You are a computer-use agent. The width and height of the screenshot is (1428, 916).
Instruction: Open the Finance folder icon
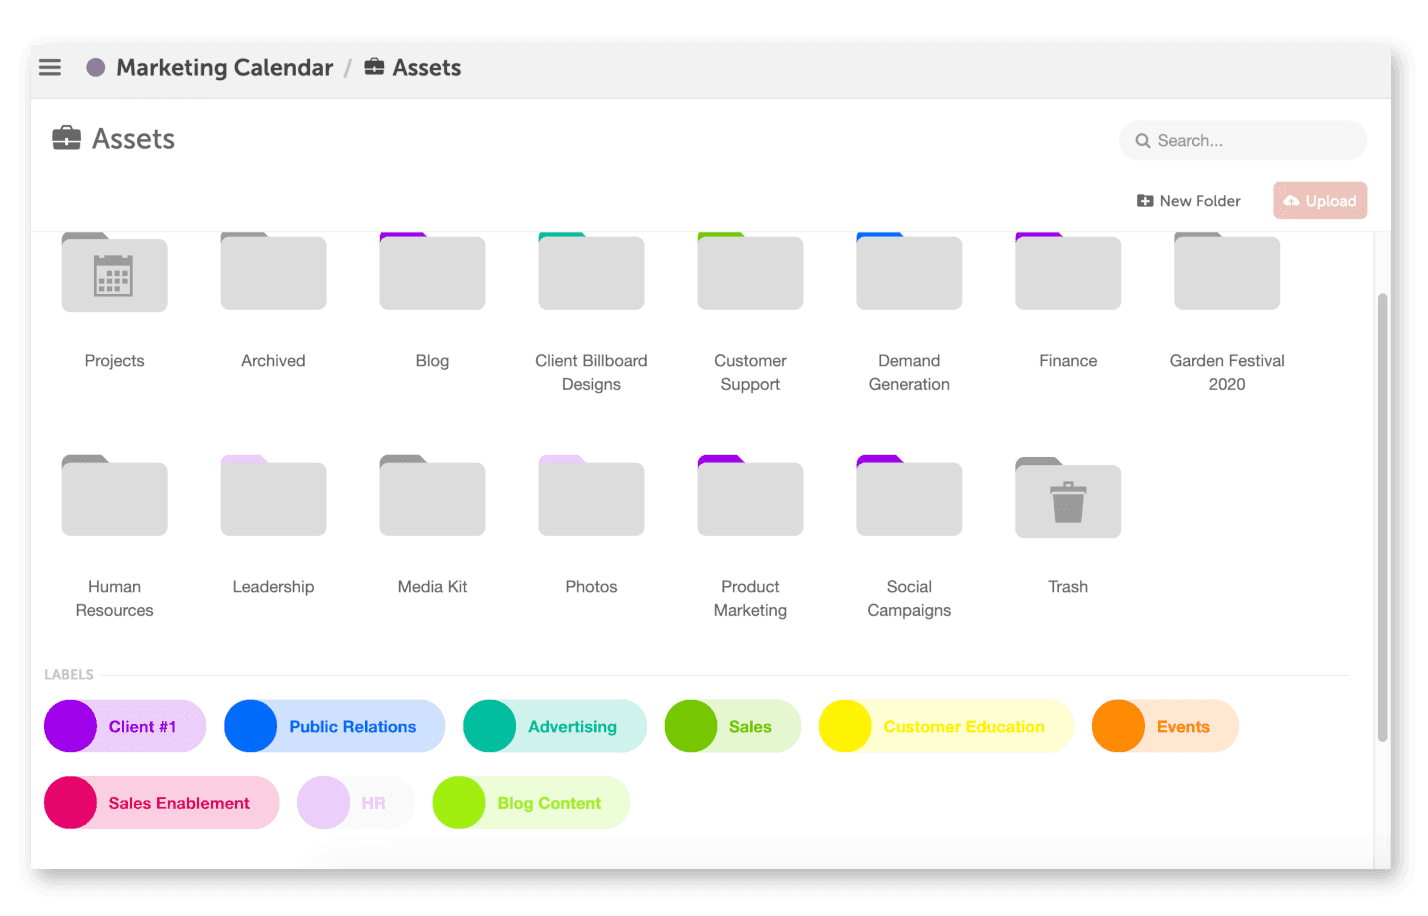1068,272
